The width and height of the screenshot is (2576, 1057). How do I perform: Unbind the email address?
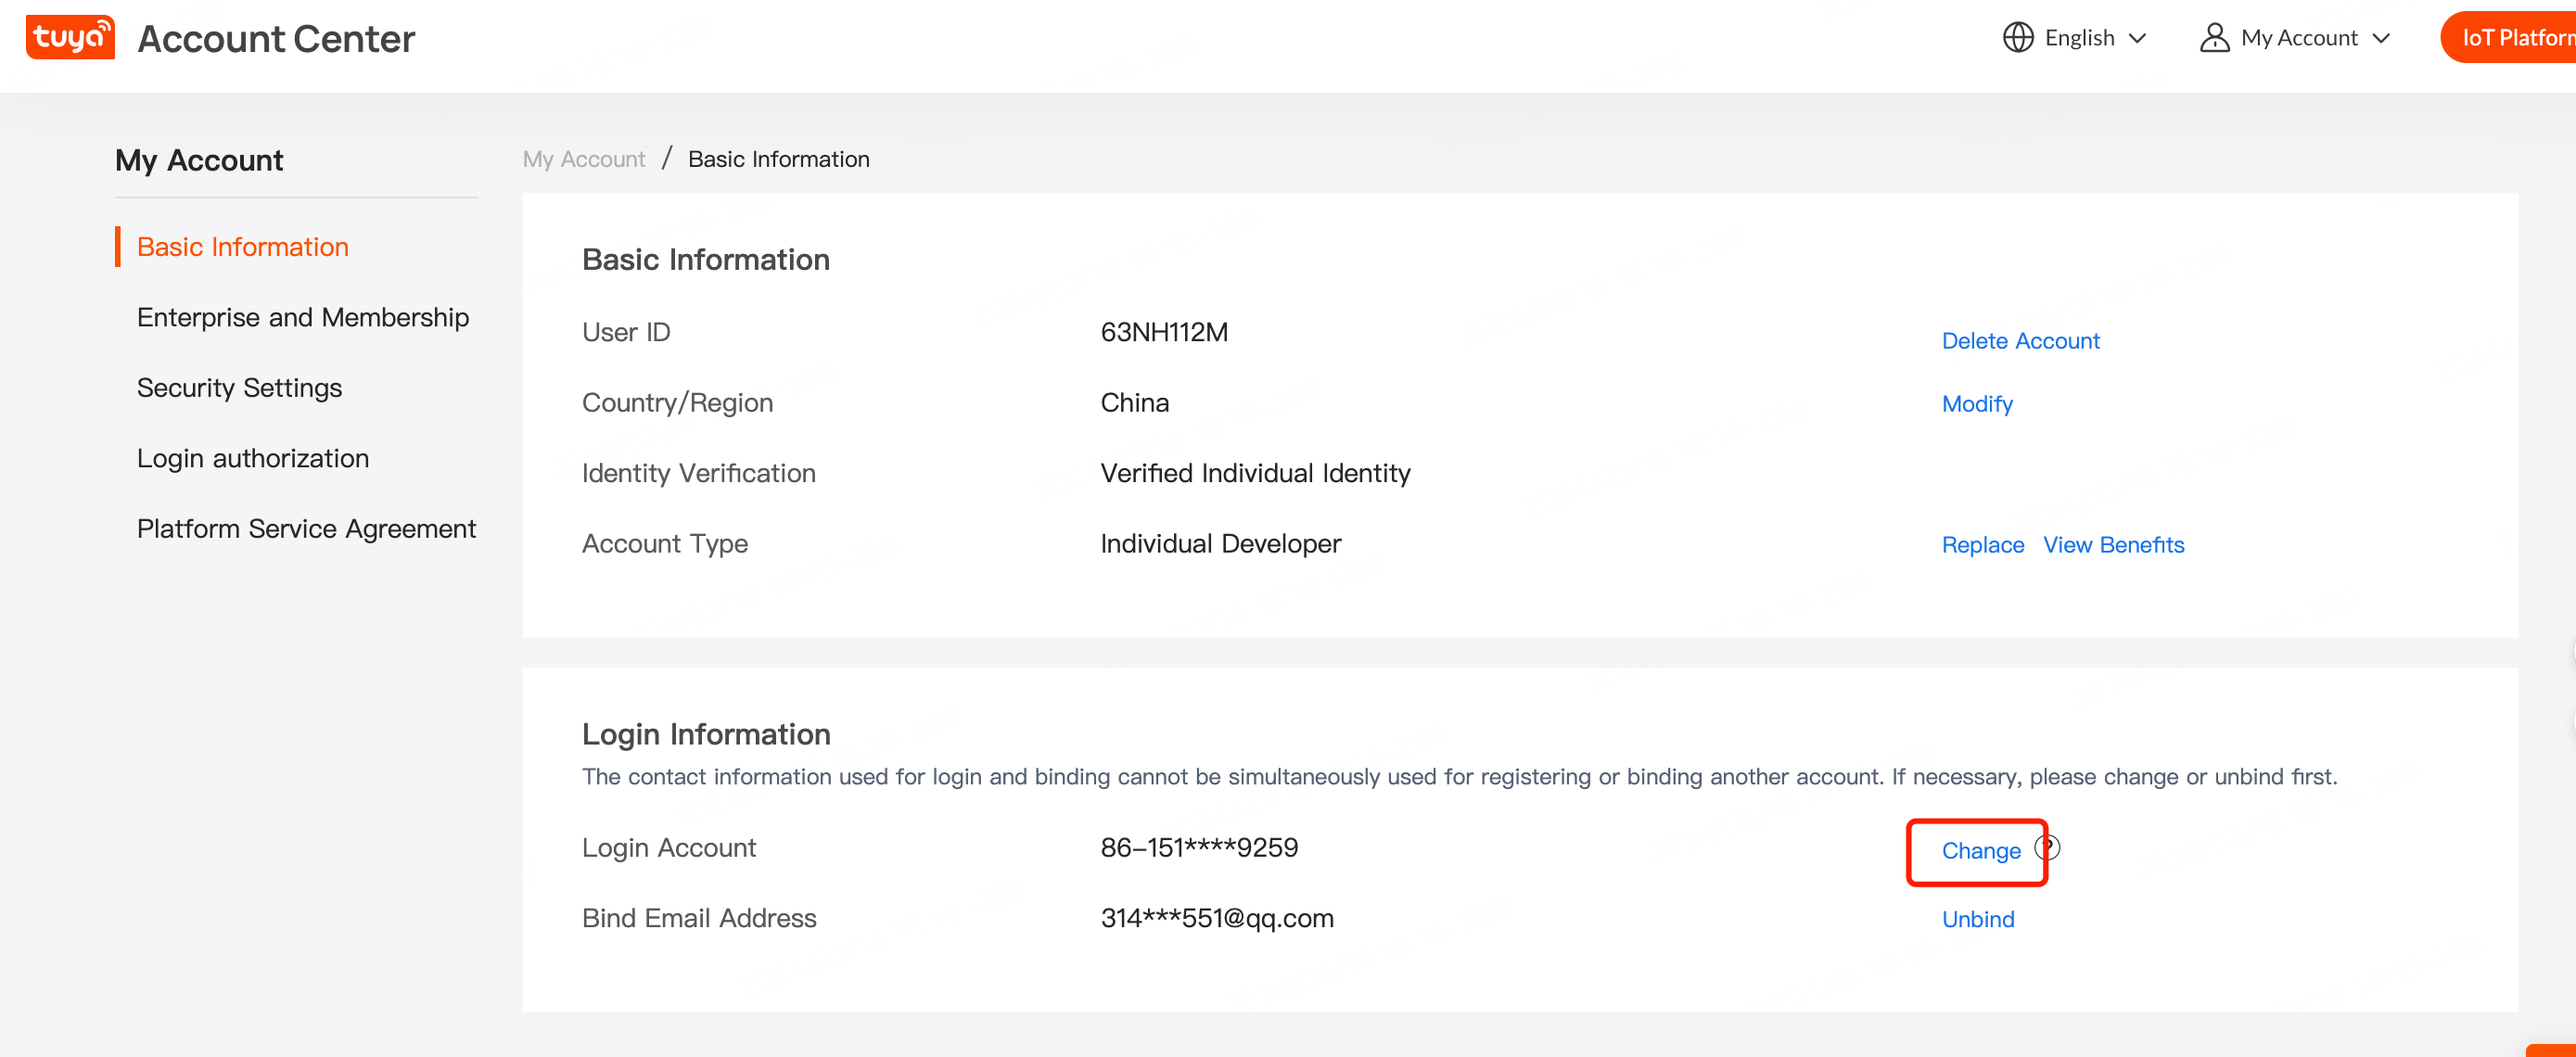[x=1978, y=919]
